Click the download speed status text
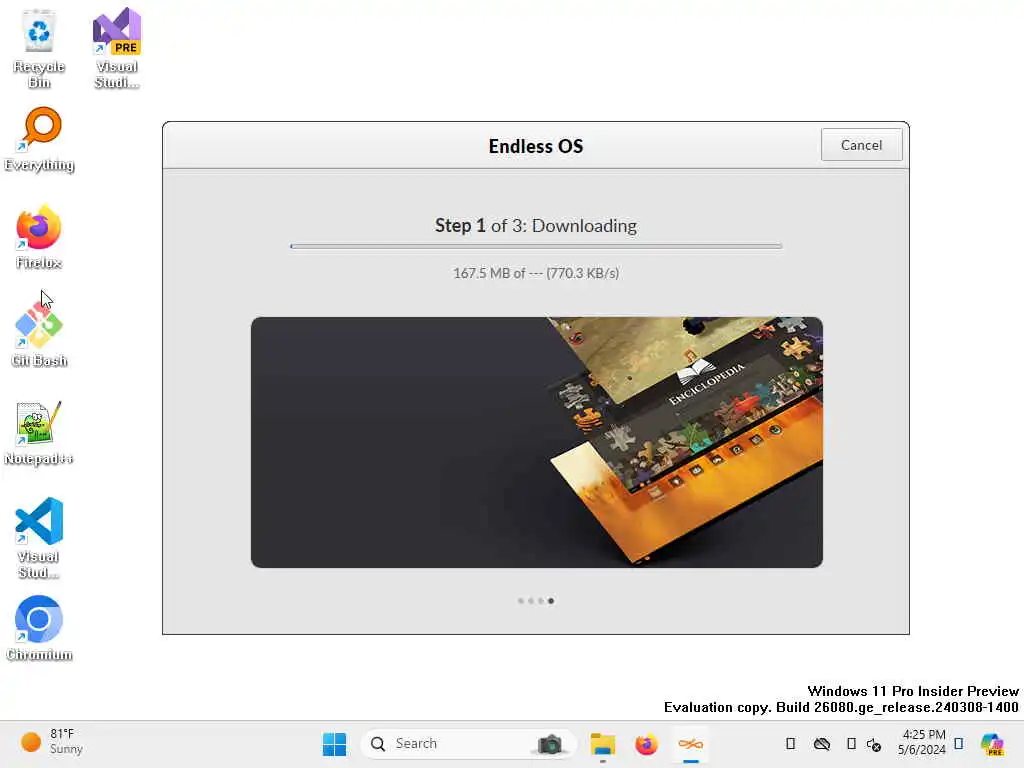This screenshot has width=1024, height=768. pos(536,273)
